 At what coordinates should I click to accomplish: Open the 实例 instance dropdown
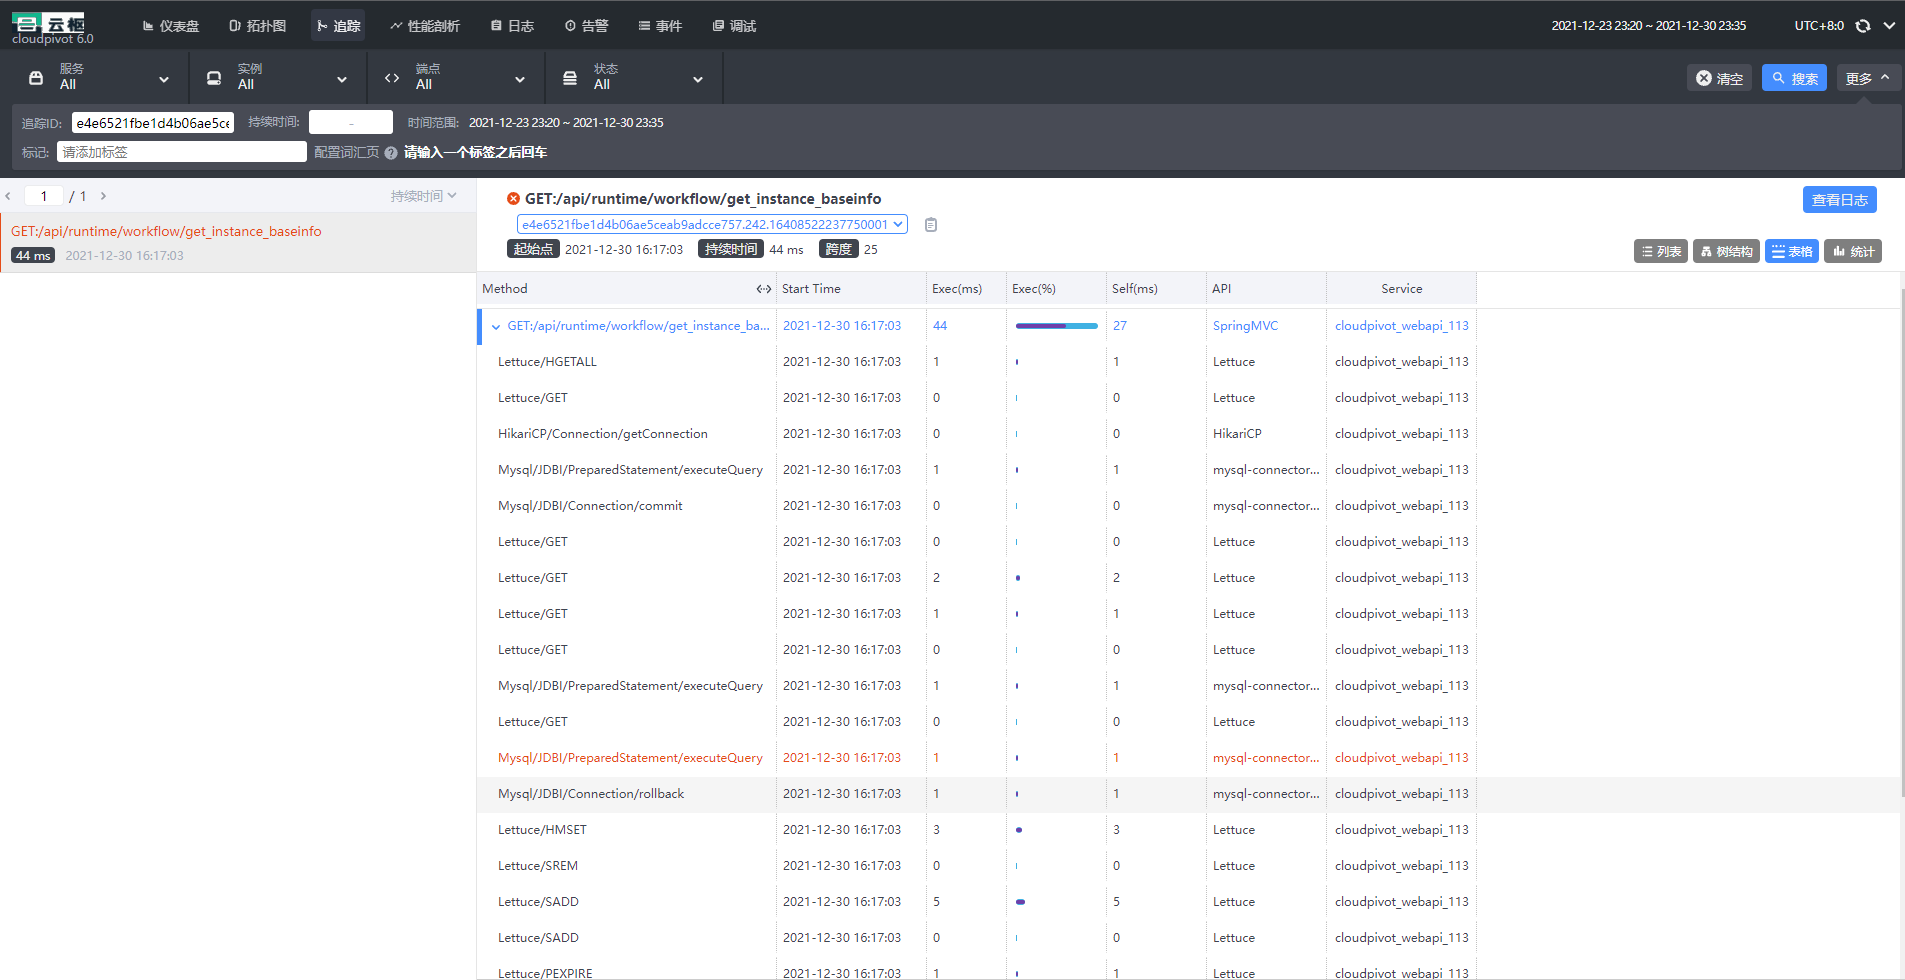pyautogui.click(x=277, y=77)
